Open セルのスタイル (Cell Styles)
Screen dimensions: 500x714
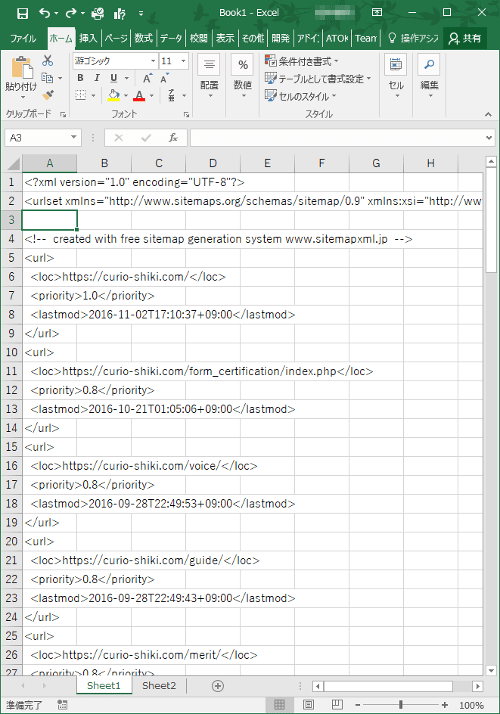click(x=301, y=96)
